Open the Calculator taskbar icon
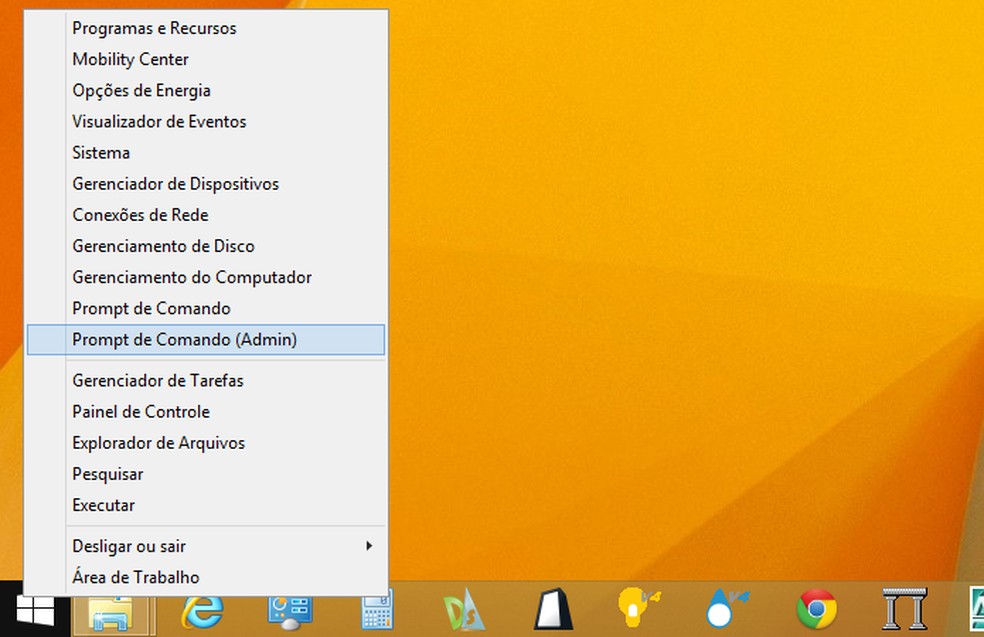The width and height of the screenshot is (984, 637). pos(376,612)
